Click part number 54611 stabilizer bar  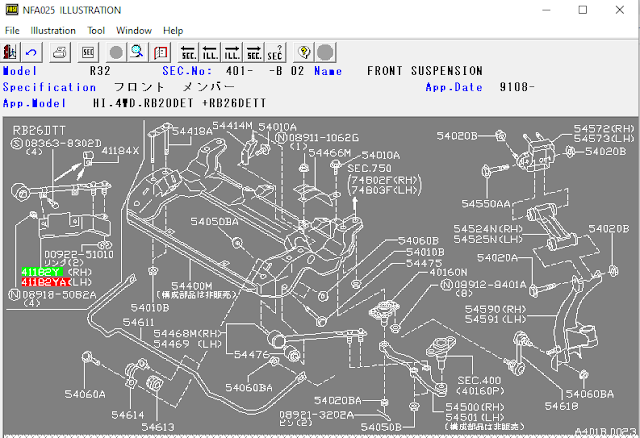point(138,322)
